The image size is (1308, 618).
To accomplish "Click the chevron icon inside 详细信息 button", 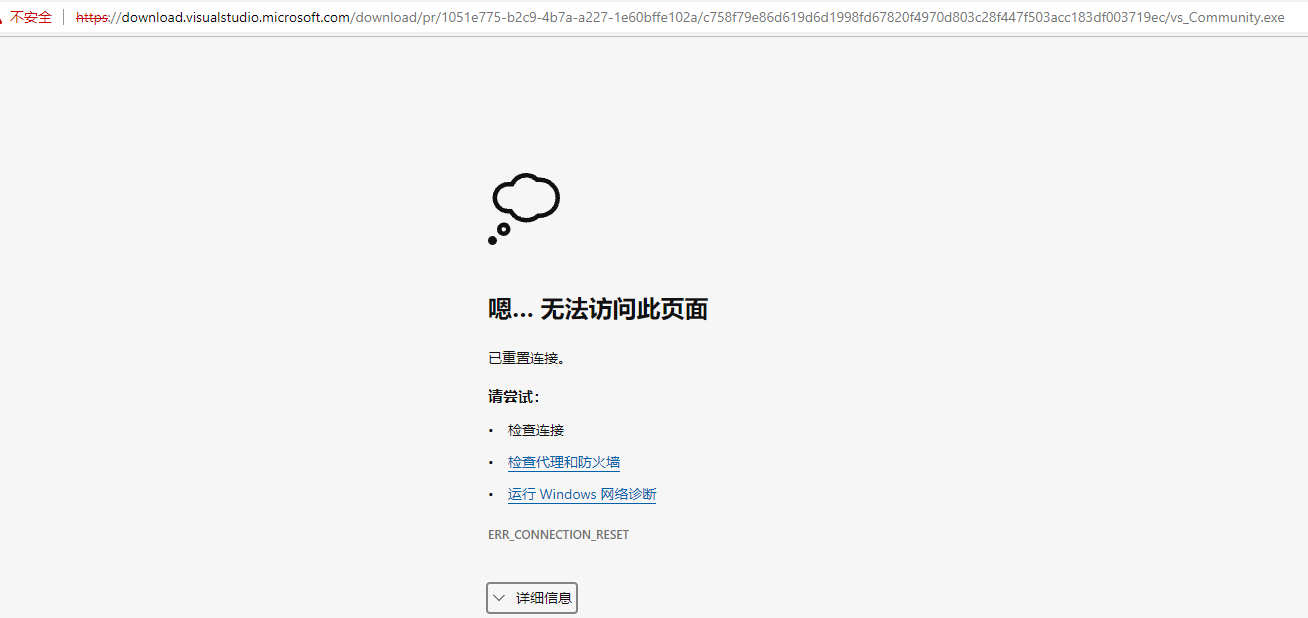I will (499, 597).
